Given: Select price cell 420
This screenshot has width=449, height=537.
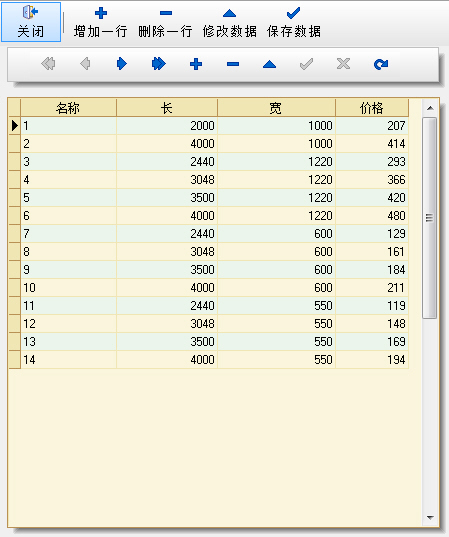Looking at the screenshot, I should coord(372,198).
